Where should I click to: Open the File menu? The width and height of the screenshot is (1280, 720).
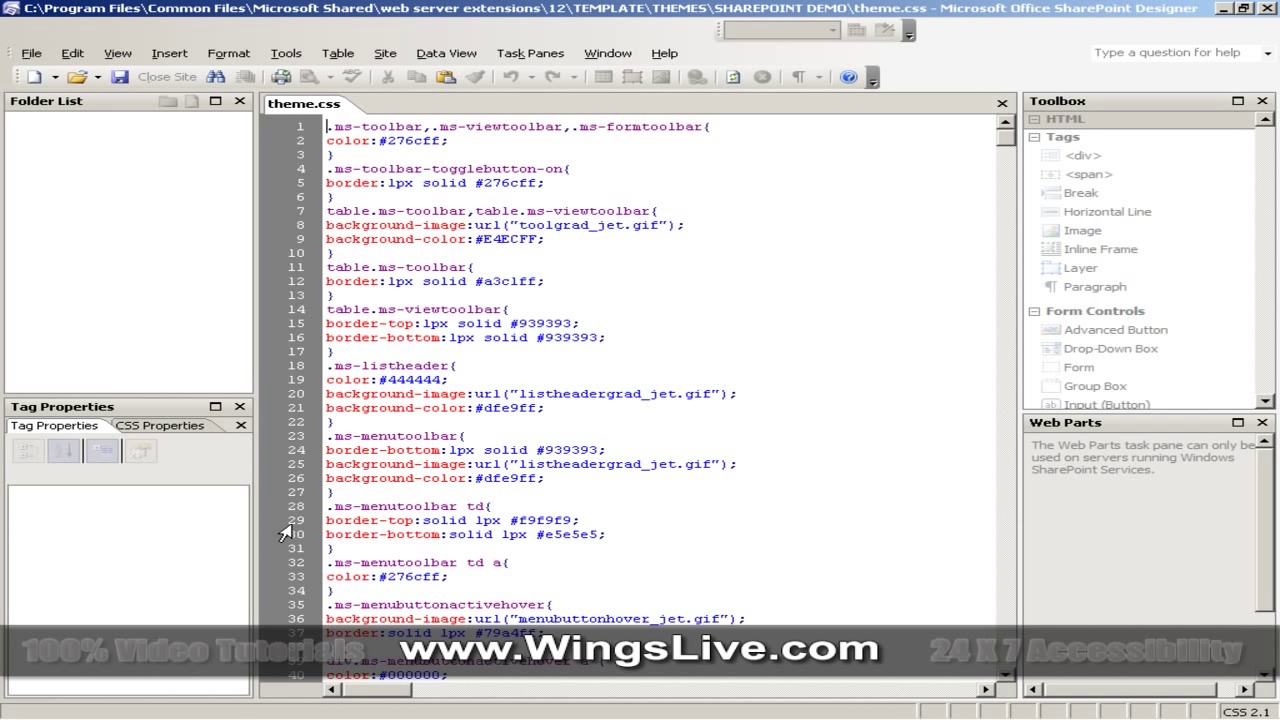(x=32, y=53)
